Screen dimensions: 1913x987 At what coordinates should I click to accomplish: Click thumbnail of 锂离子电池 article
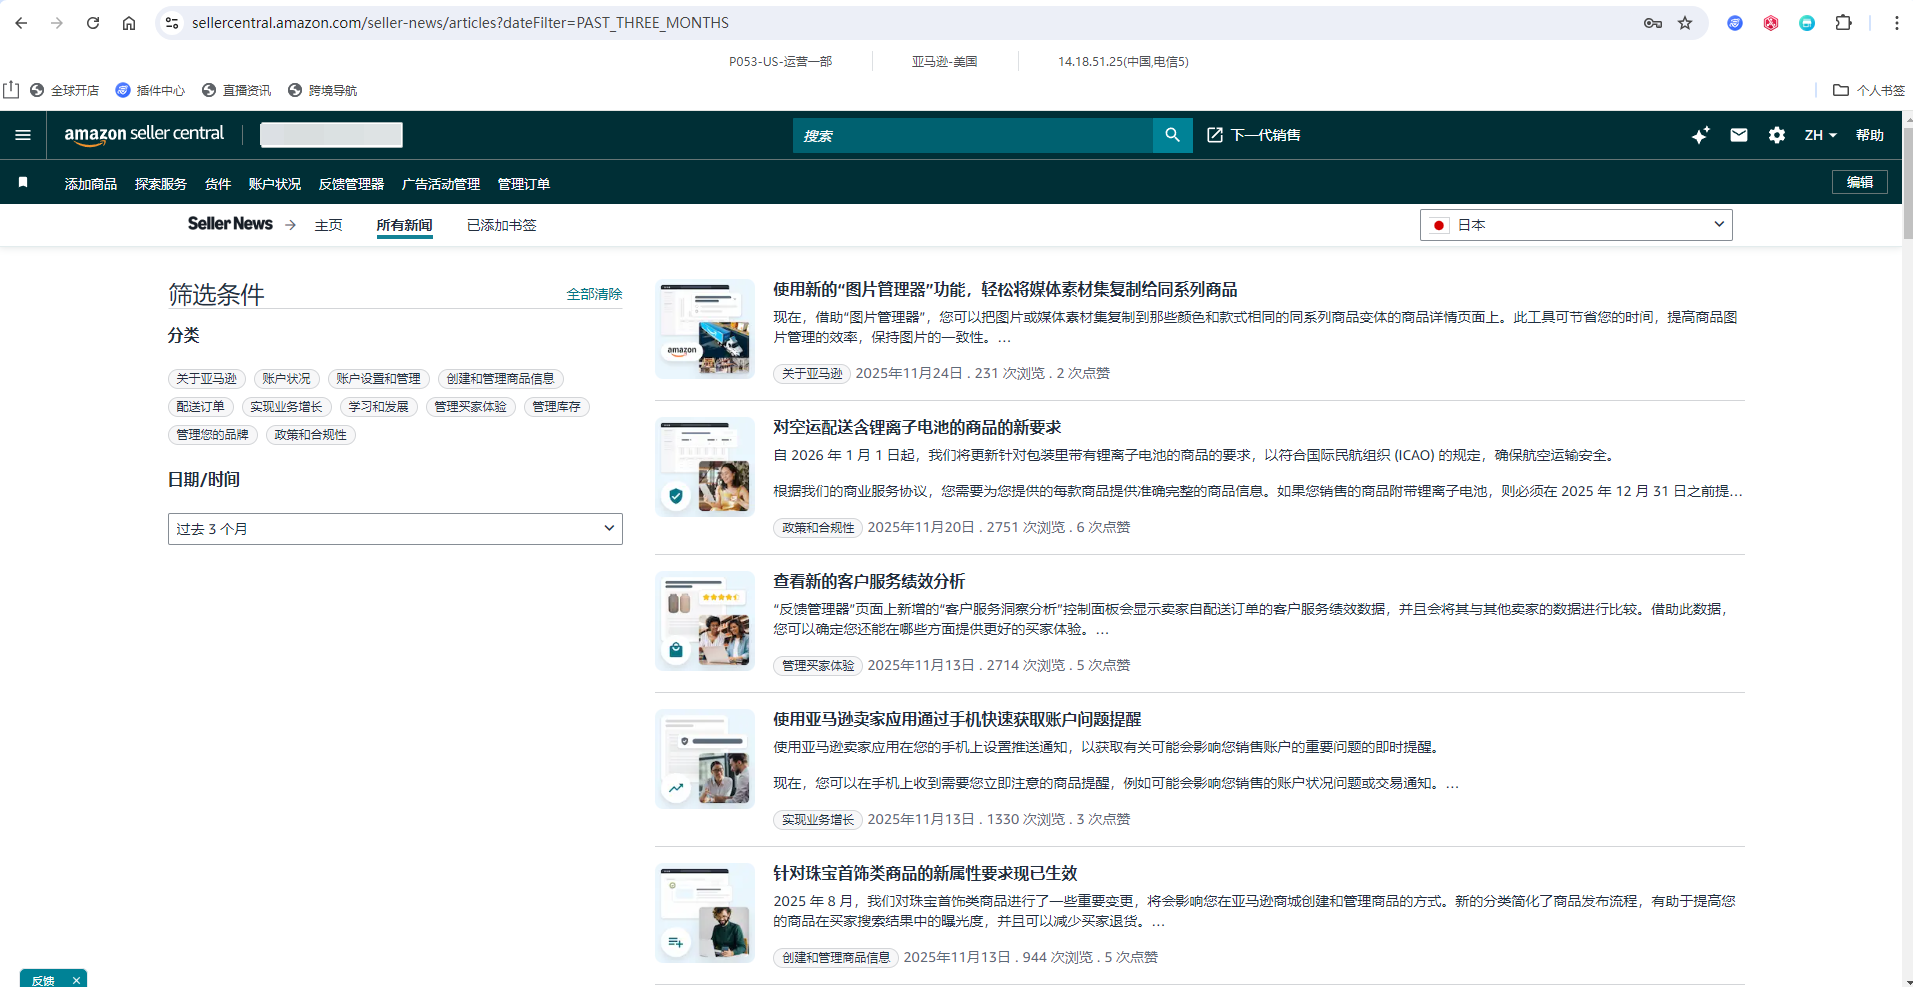click(x=705, y=467)
